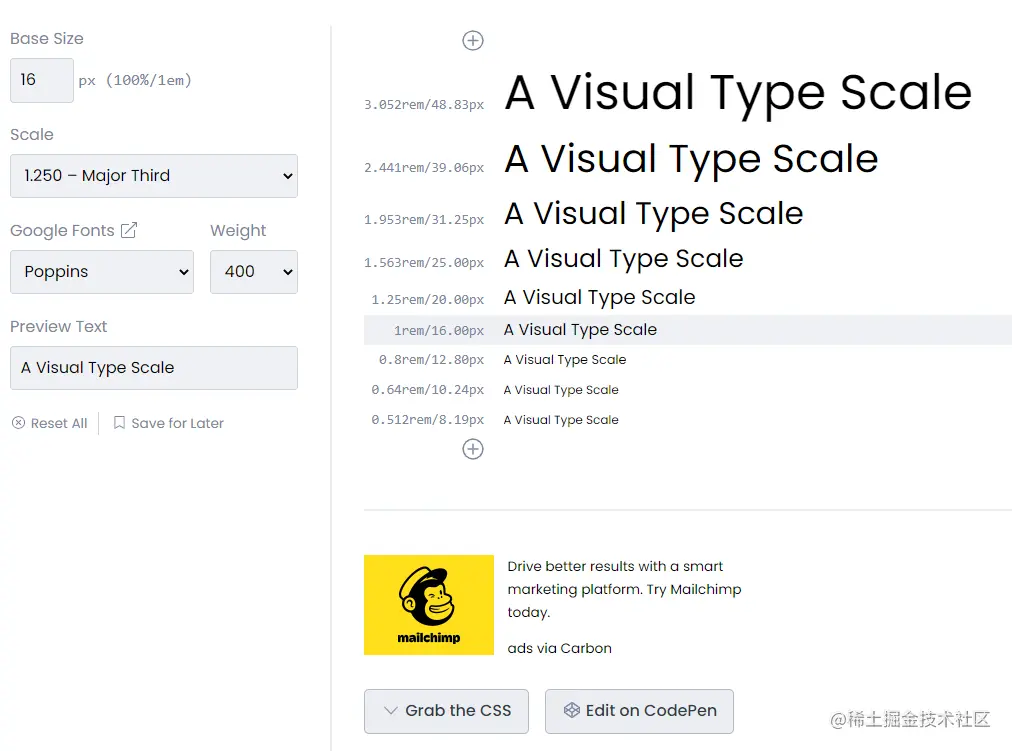
Task: Click the Mailchimp ad description text
Action: 624,589
